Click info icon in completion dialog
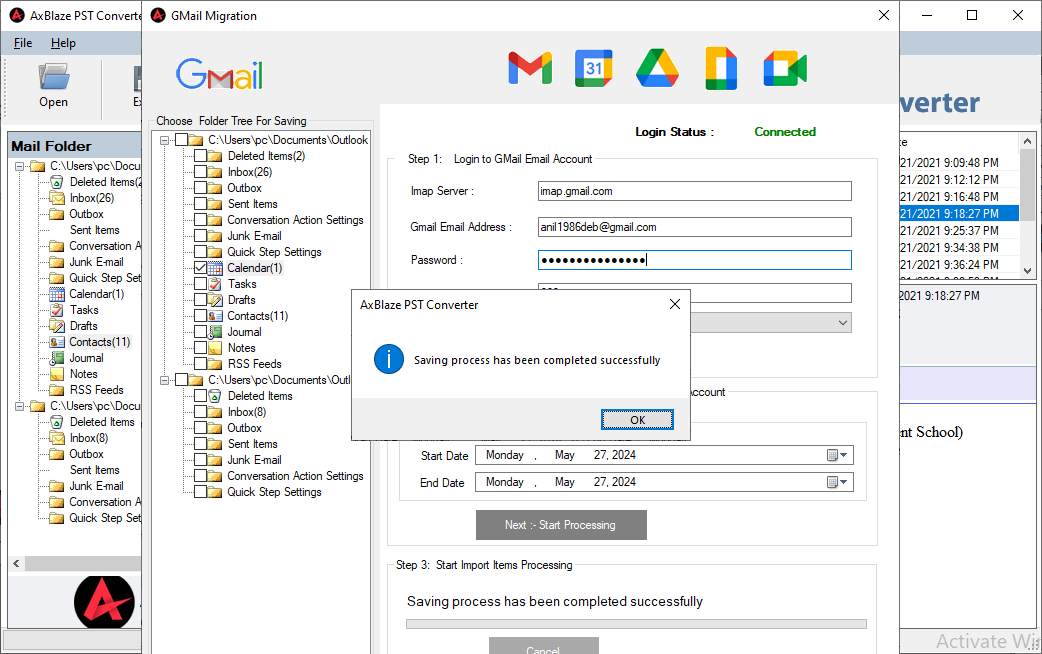Viewport: 1042px width, 654px height. tap(389, 360)
